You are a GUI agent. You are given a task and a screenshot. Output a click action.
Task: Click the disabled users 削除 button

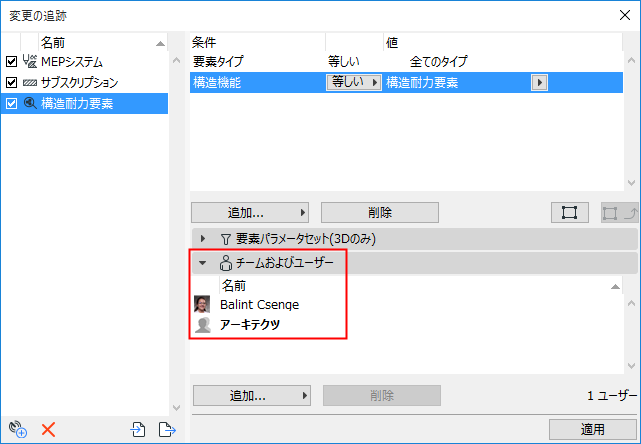point(382,395)
